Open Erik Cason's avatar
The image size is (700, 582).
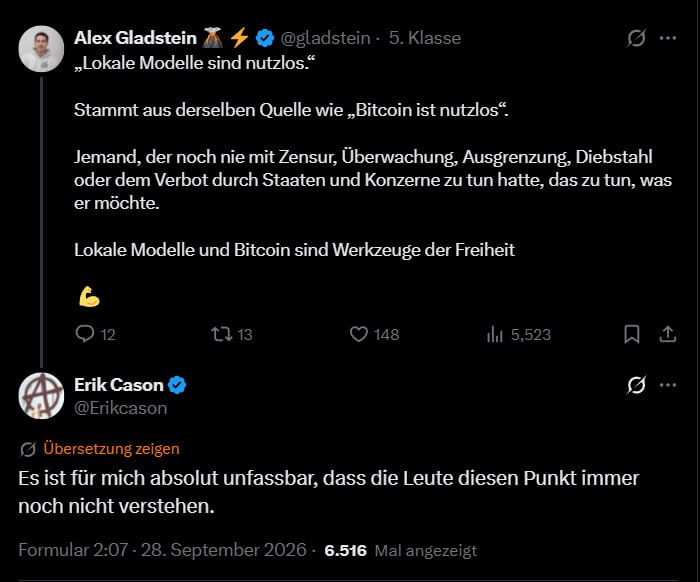[x=41, y=395]
